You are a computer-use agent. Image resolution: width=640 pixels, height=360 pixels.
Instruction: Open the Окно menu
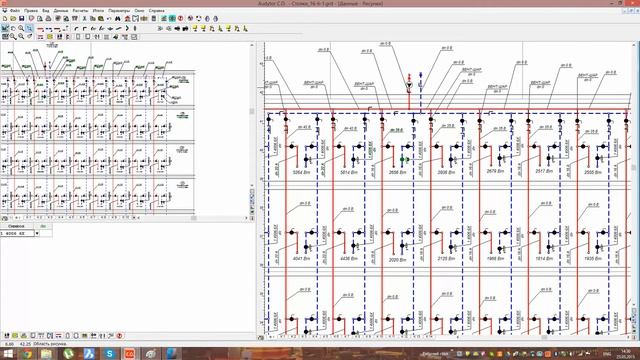pos(139,11)
